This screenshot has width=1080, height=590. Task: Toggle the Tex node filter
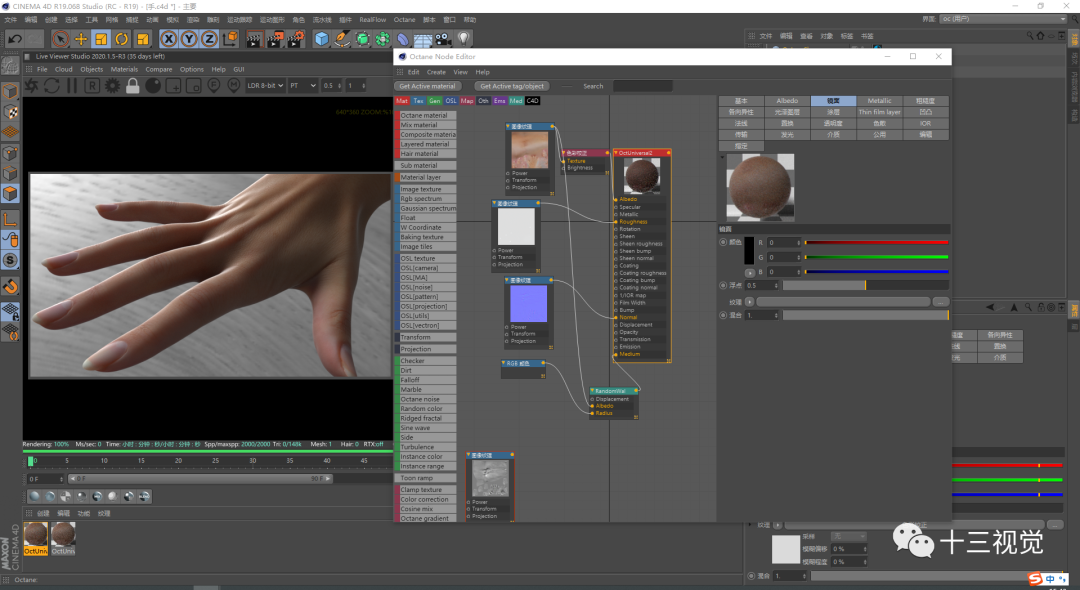pos(419,101)
